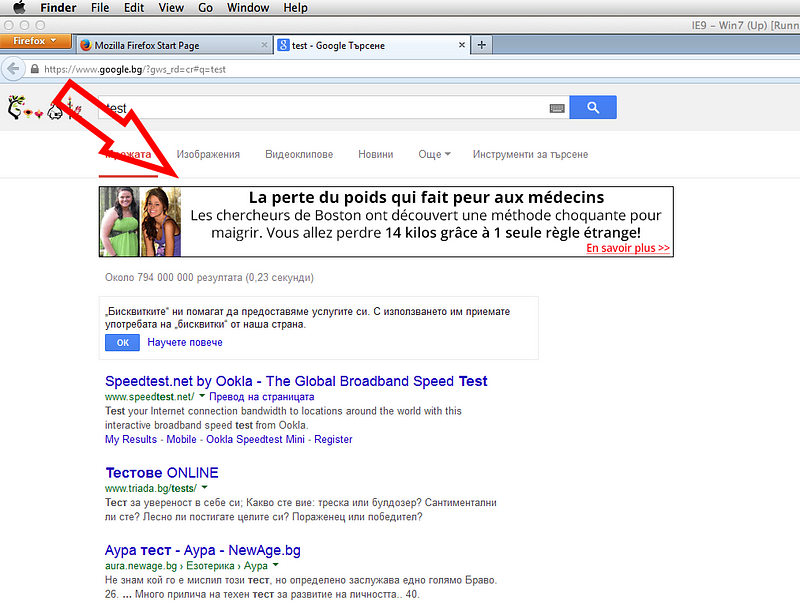Image resolution: width=800 pixels, height=611 pixels.
Task: Open the My Results sitelink
Action: pyautogui.click(x=131, y=439)
